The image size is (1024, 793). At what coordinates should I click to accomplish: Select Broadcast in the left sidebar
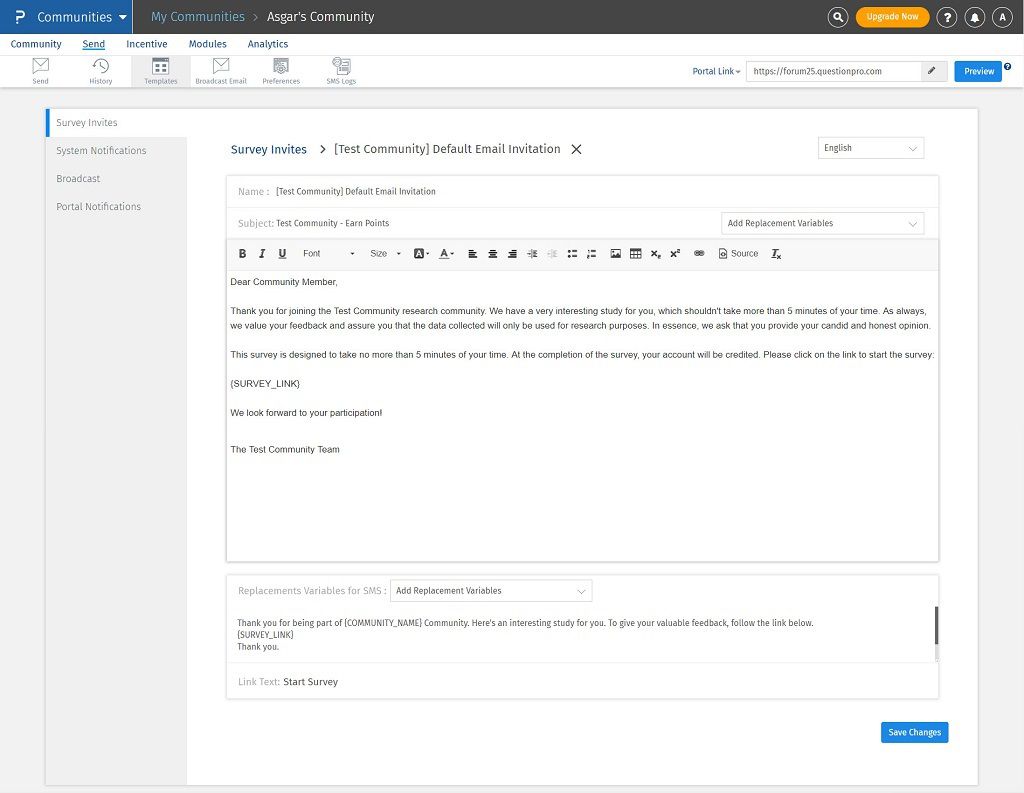click(78, 178)
